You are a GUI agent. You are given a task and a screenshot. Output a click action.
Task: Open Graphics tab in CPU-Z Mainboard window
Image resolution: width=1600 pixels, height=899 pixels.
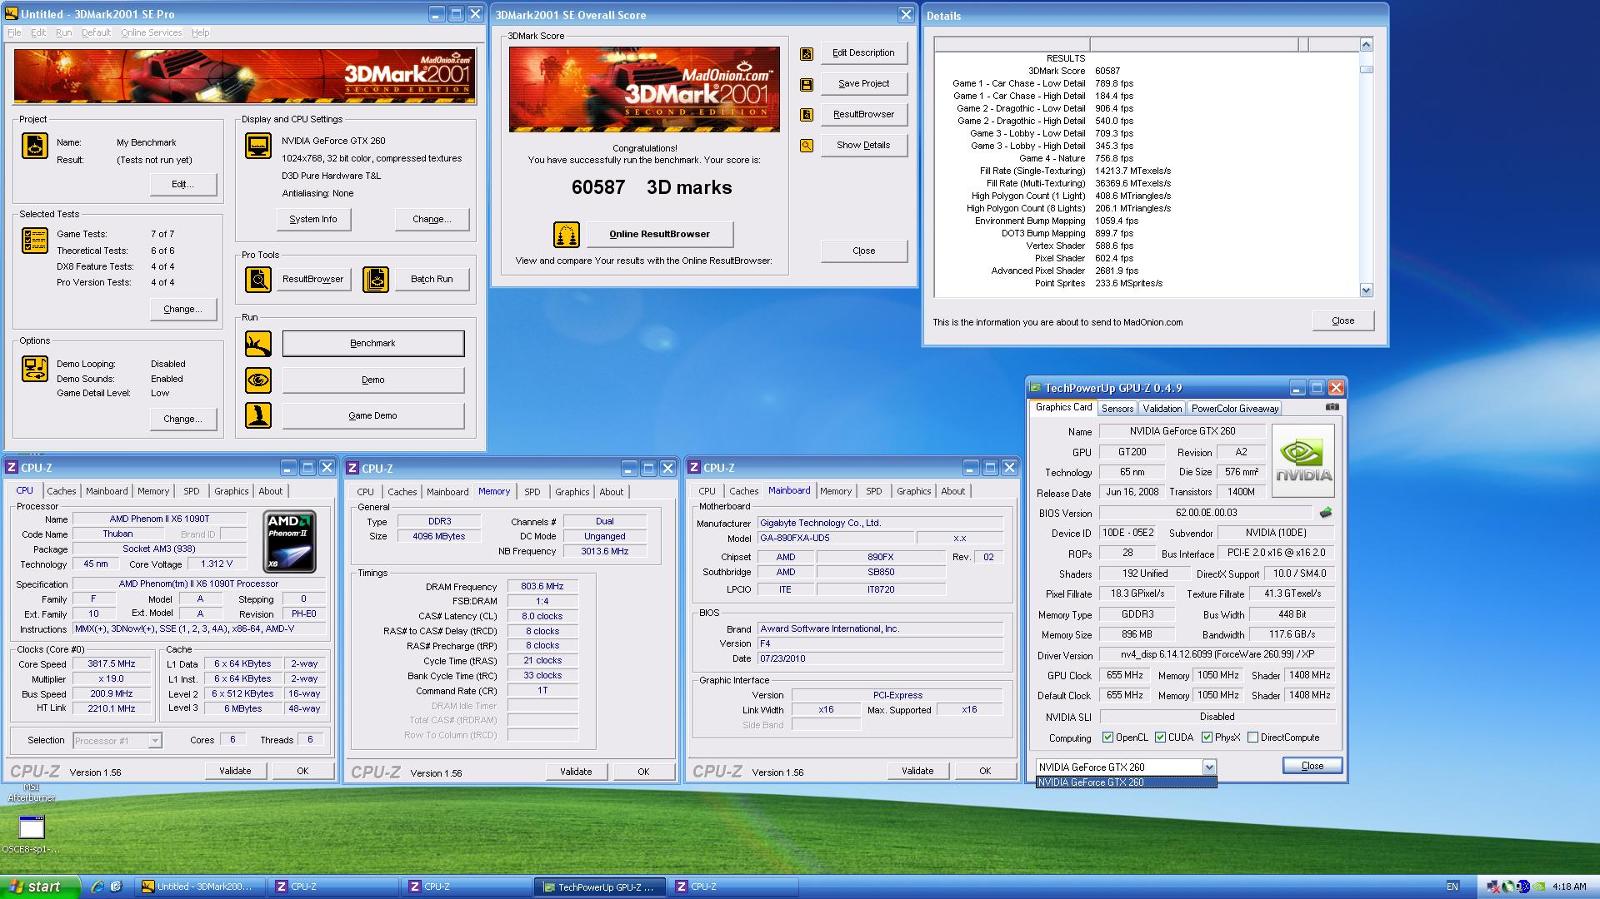pyautogui.click(x=913, y=491)
